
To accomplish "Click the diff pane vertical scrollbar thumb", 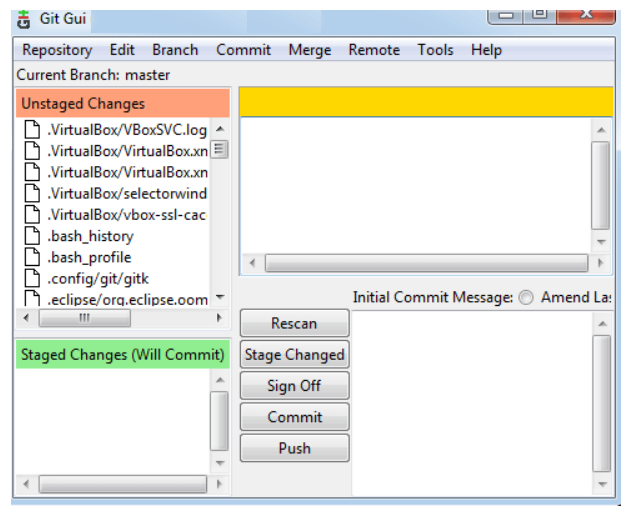I will 601,185.
